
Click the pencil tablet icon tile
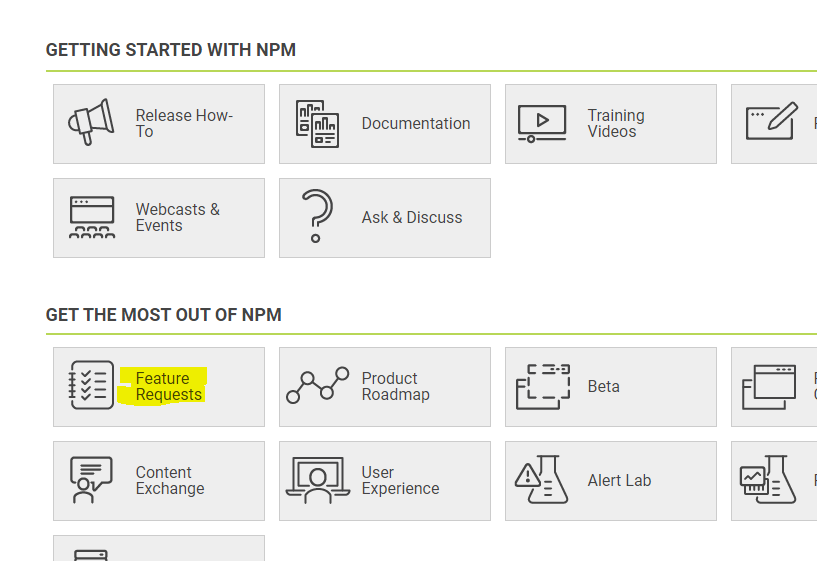pos(774,124)
